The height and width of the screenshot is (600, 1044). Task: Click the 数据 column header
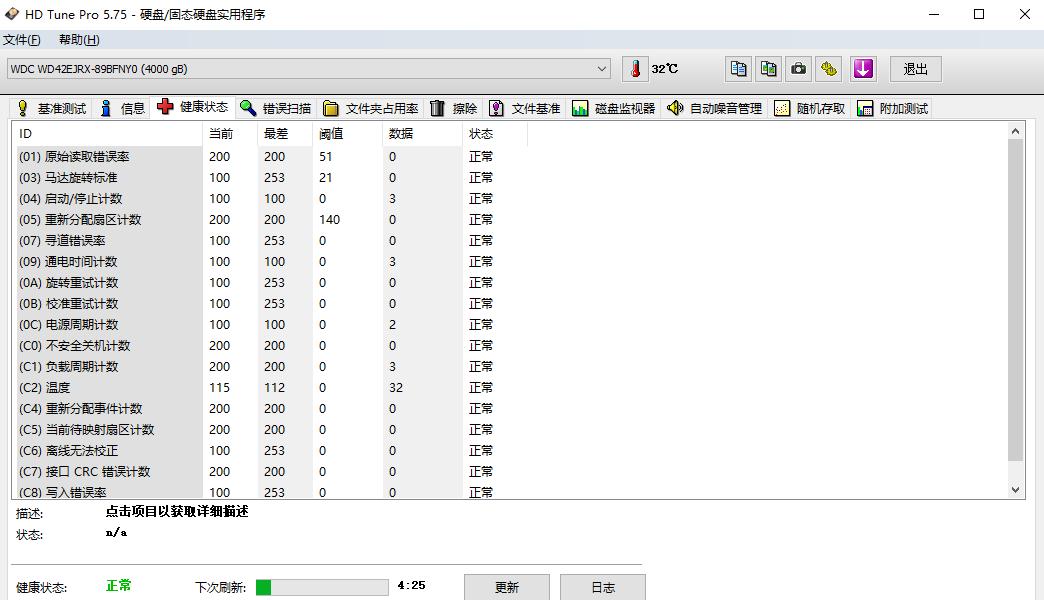point(422,134)
